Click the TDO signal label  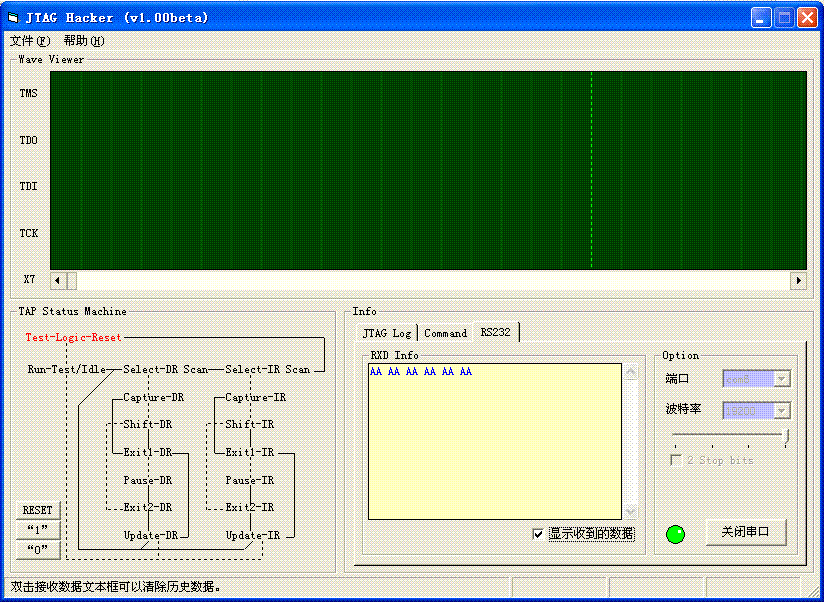[x=28, y=140]
